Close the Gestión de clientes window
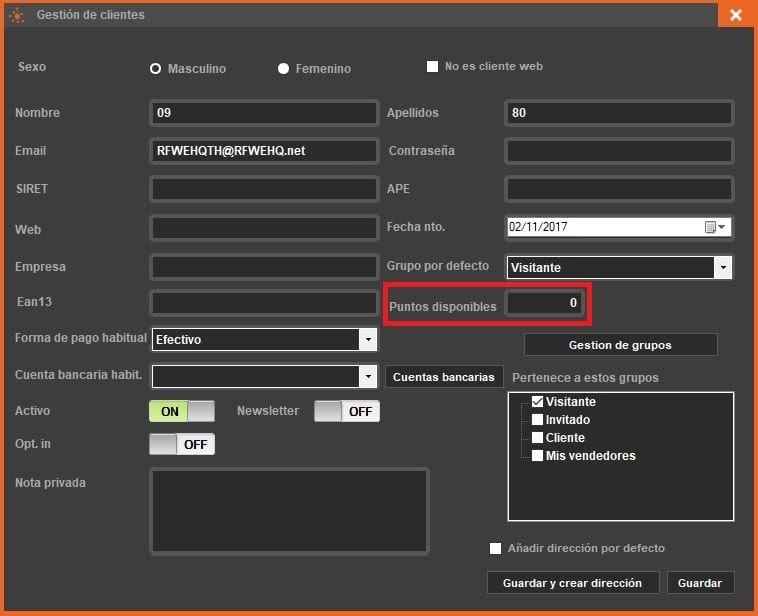The image size is (758, 616). tap(735, 15)
